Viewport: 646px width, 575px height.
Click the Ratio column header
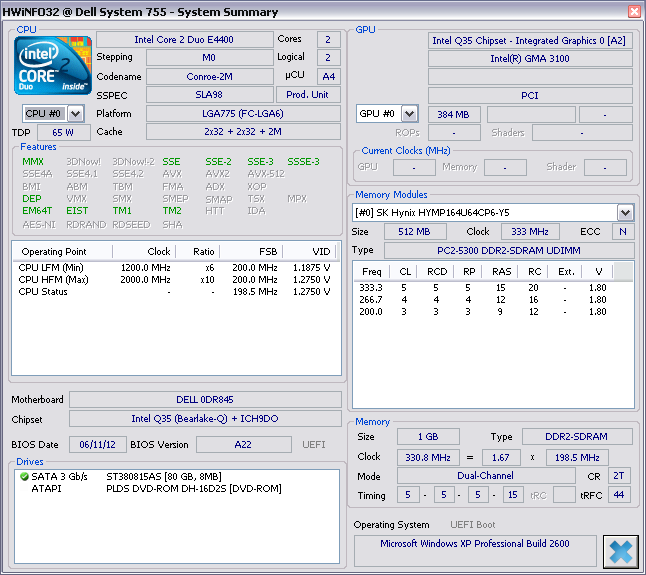(198, 251)
